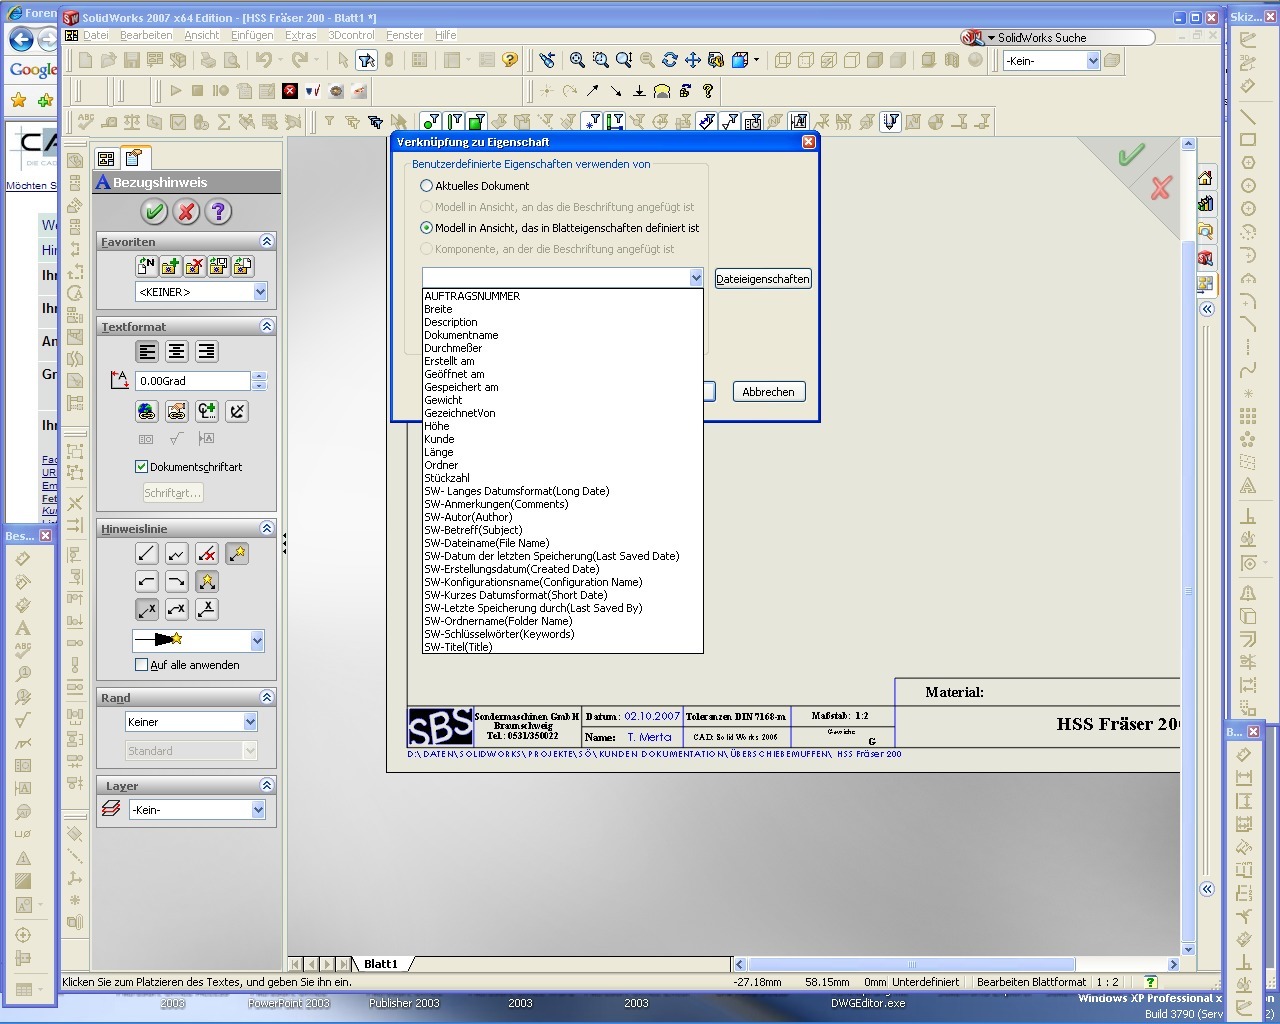1280x1024 pixels.
Task: Enable the Auf alle anwenden checkbox
Action: [141, 665]
